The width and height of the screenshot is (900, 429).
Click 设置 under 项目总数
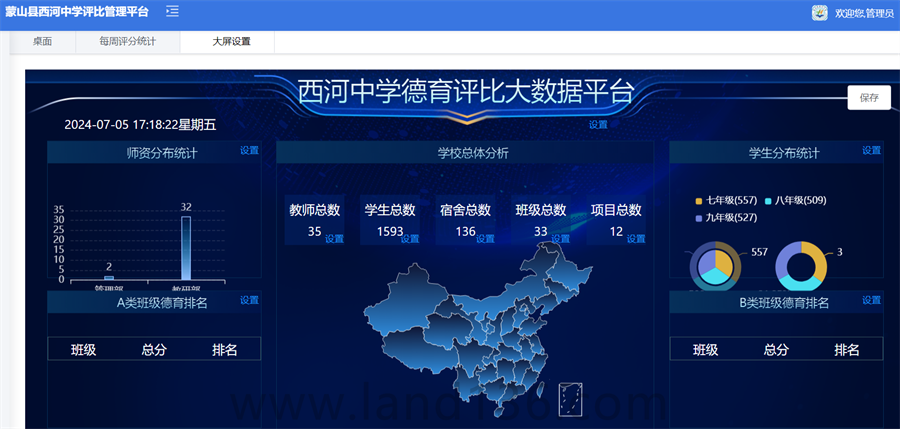[x=635, y=239]
